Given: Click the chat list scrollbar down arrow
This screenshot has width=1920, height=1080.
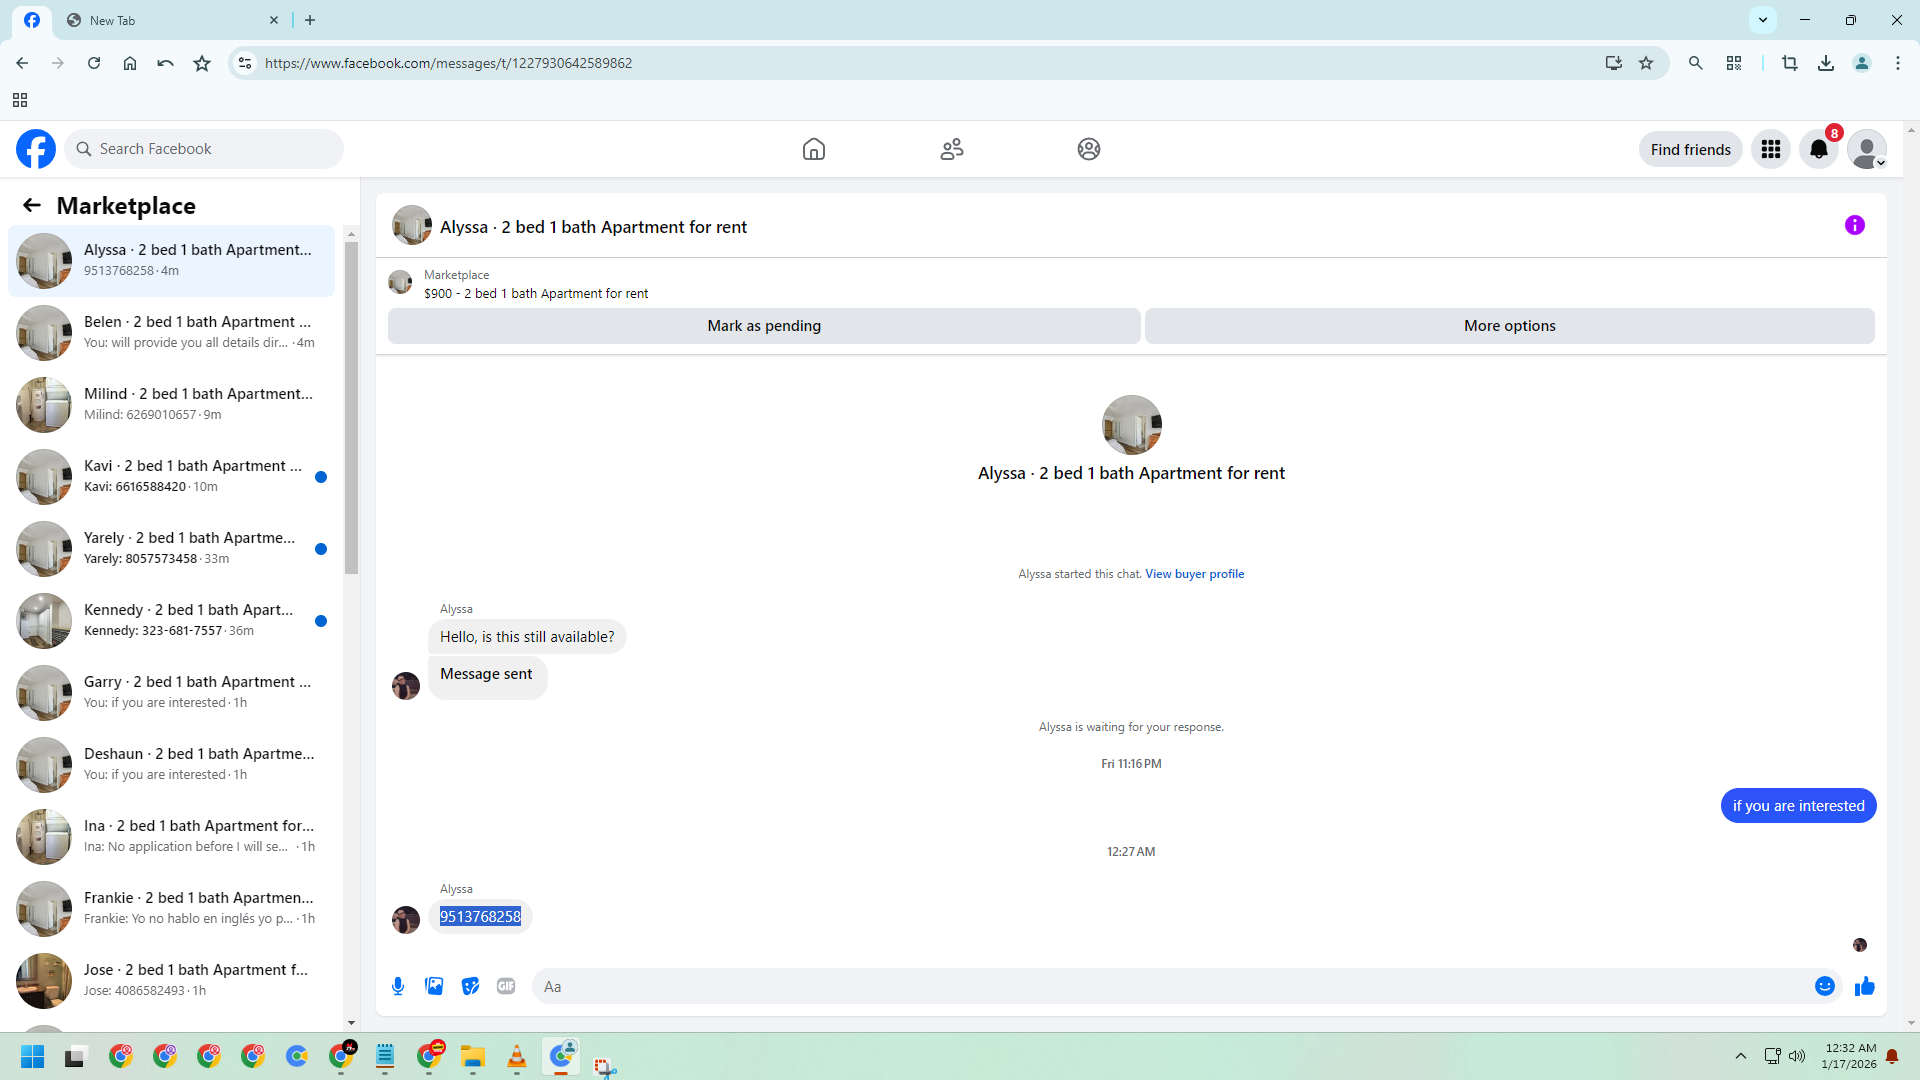Looking at the screenshot, I should [351, 1022].
